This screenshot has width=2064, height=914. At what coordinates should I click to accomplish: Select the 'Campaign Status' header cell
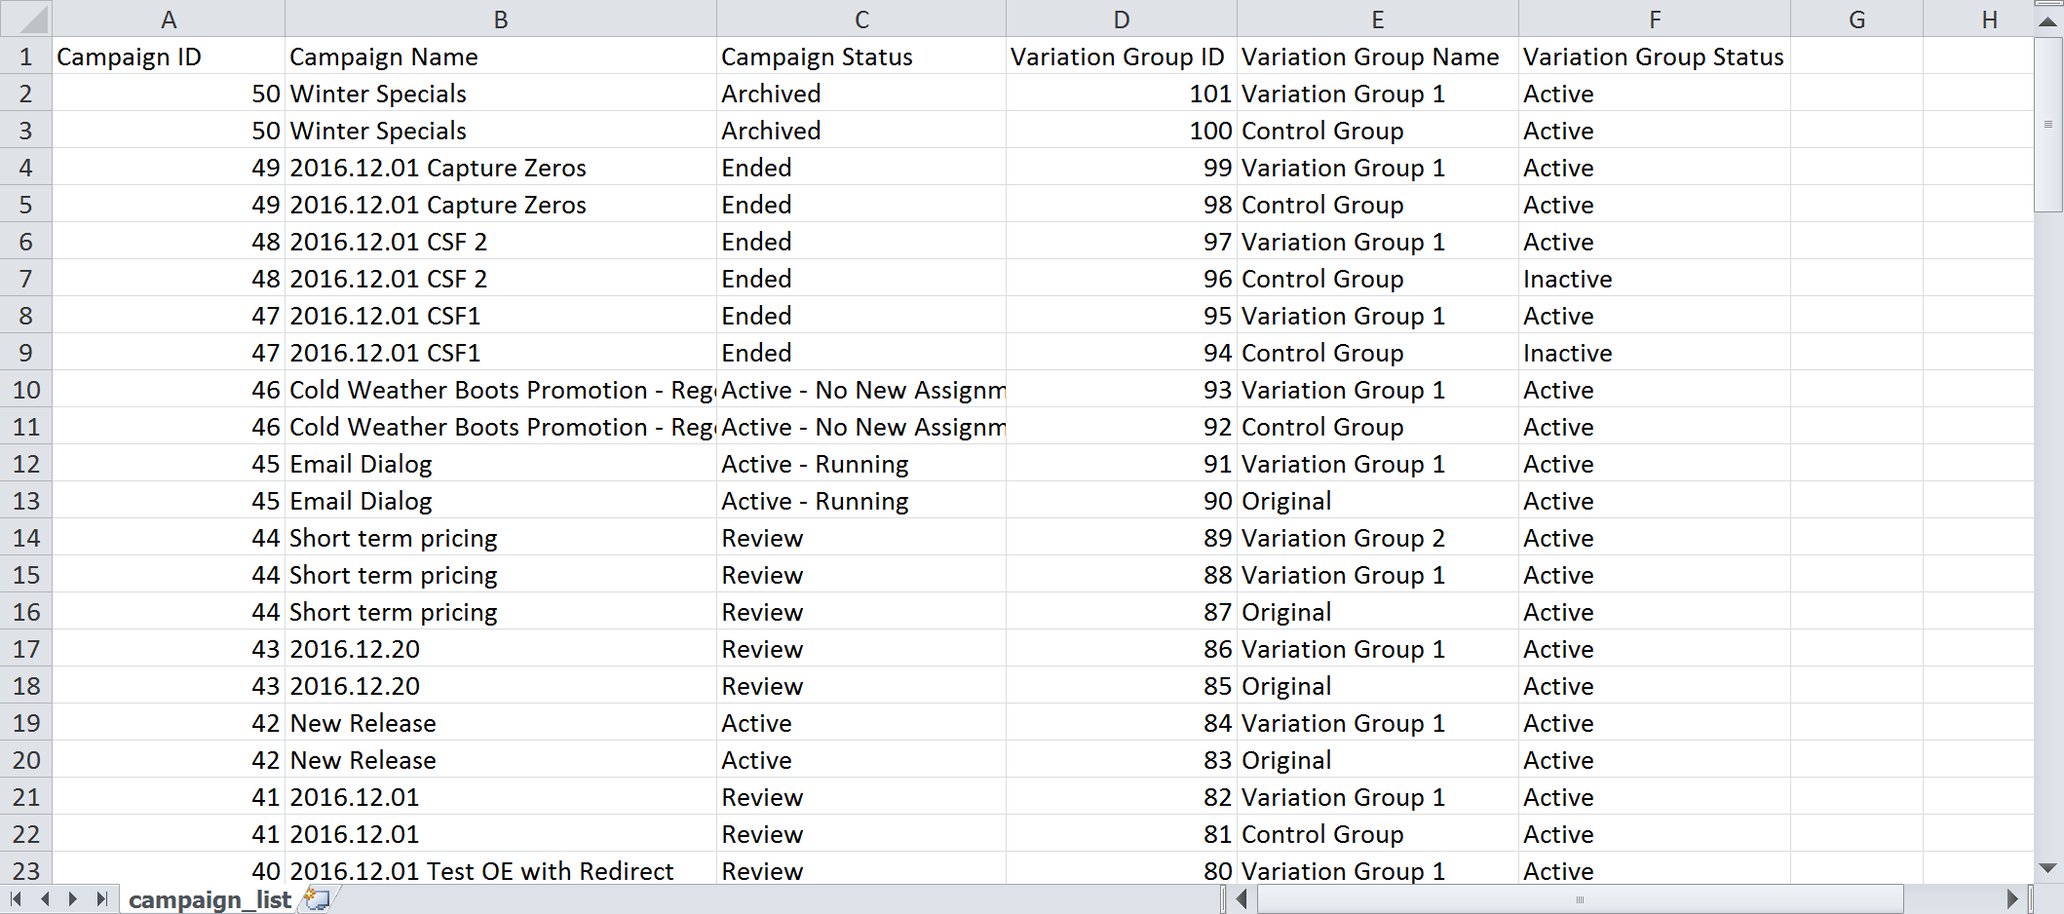tap(861, 56)
